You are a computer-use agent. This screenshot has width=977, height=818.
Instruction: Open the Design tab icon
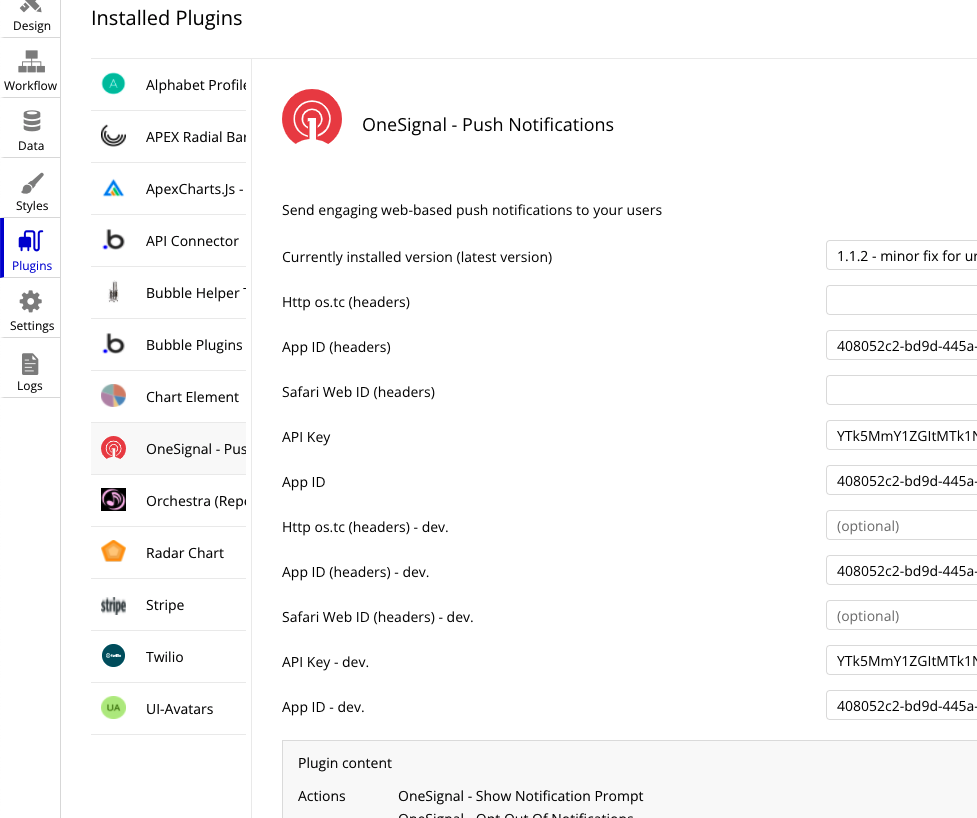pyautogui.click(x=31, y=8)
